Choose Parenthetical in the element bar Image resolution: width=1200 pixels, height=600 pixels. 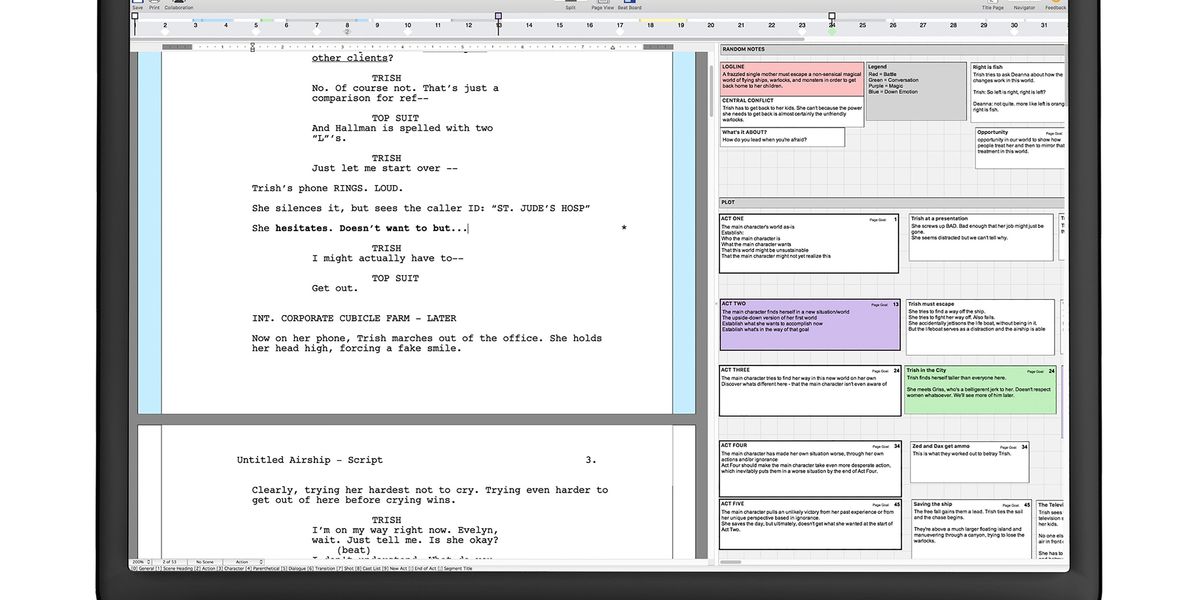tap(266, 569)
